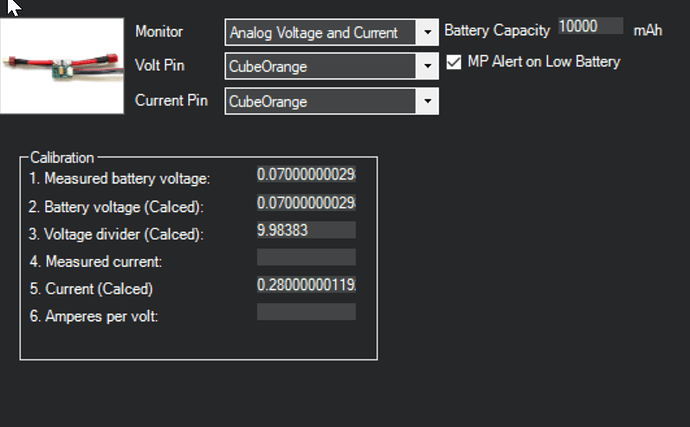
Task: Click CubeOrange text in Volt Pin box
Action: point(268,66)
